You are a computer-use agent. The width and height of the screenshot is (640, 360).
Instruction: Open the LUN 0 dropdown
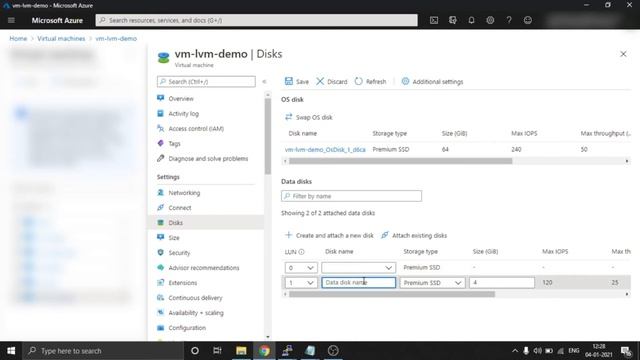pyautogui.click(x=301, y=268)
